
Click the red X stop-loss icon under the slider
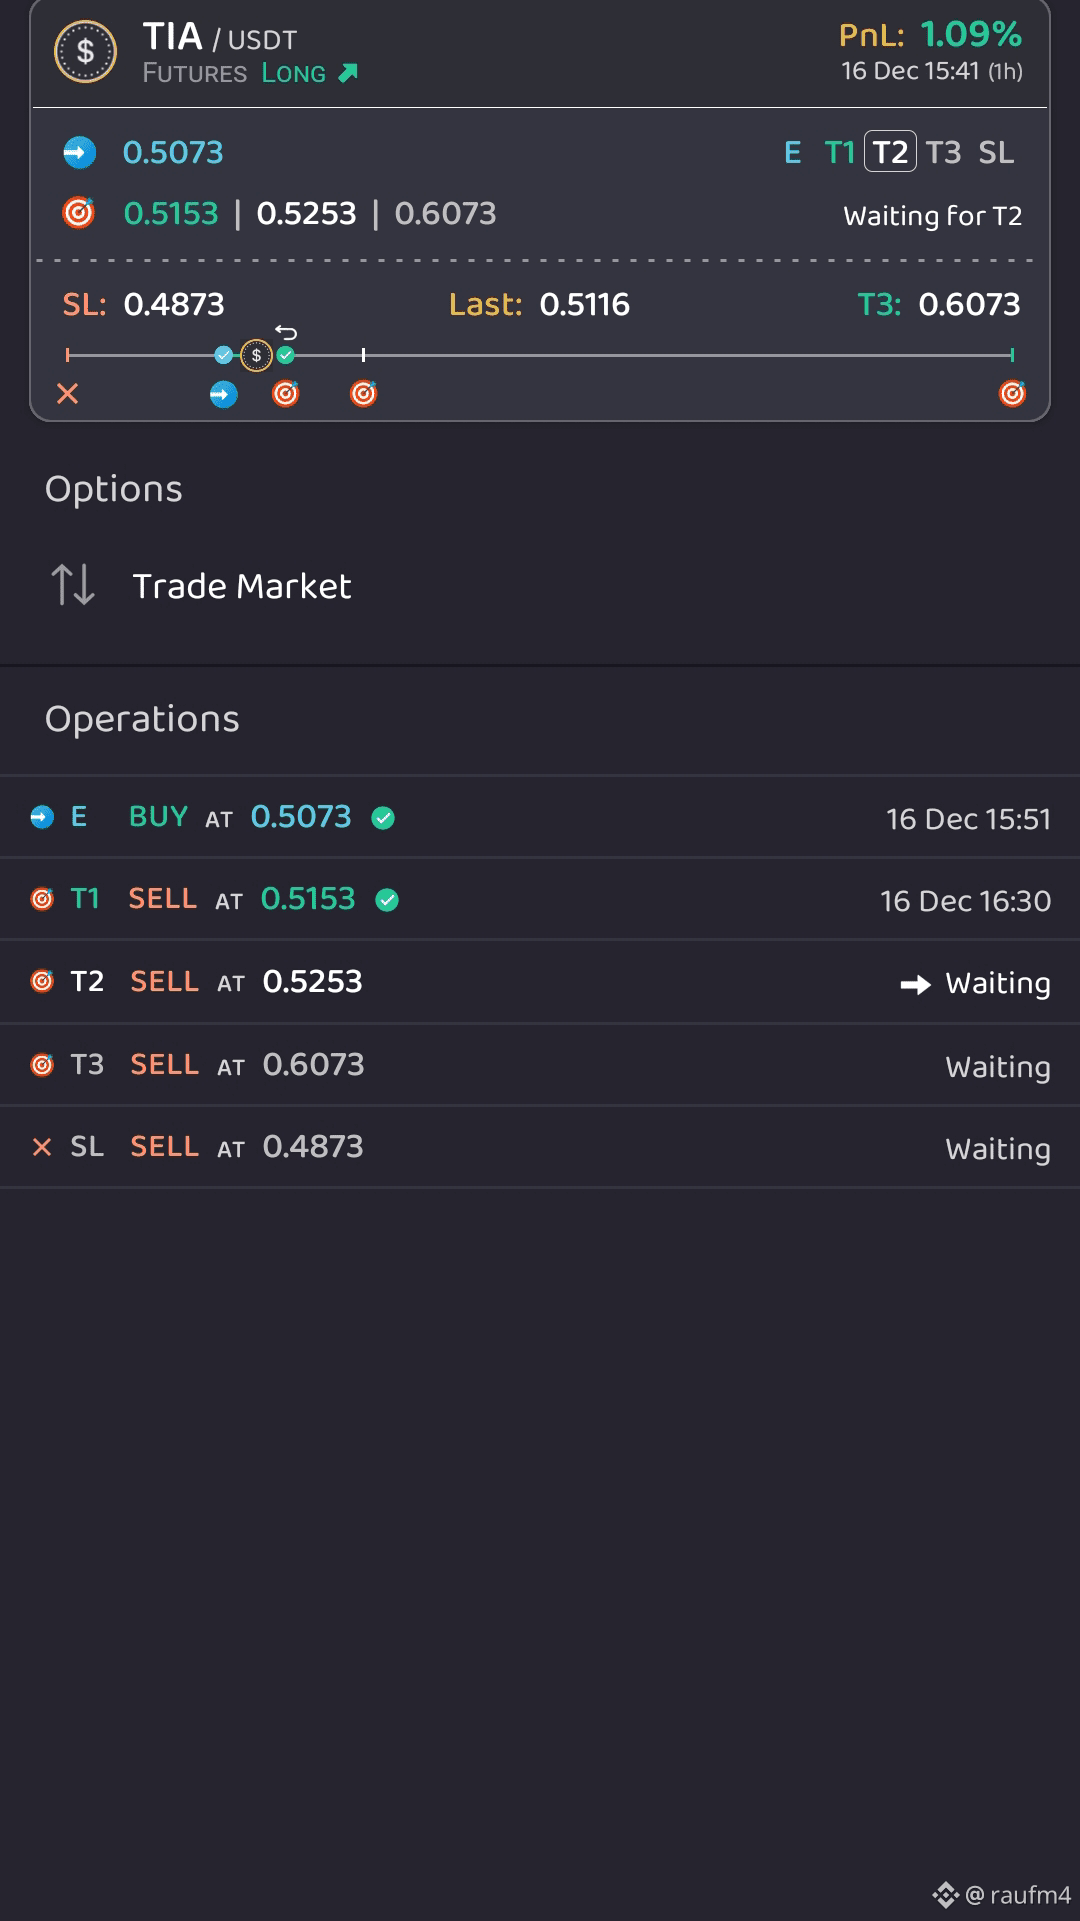(66, 393)
